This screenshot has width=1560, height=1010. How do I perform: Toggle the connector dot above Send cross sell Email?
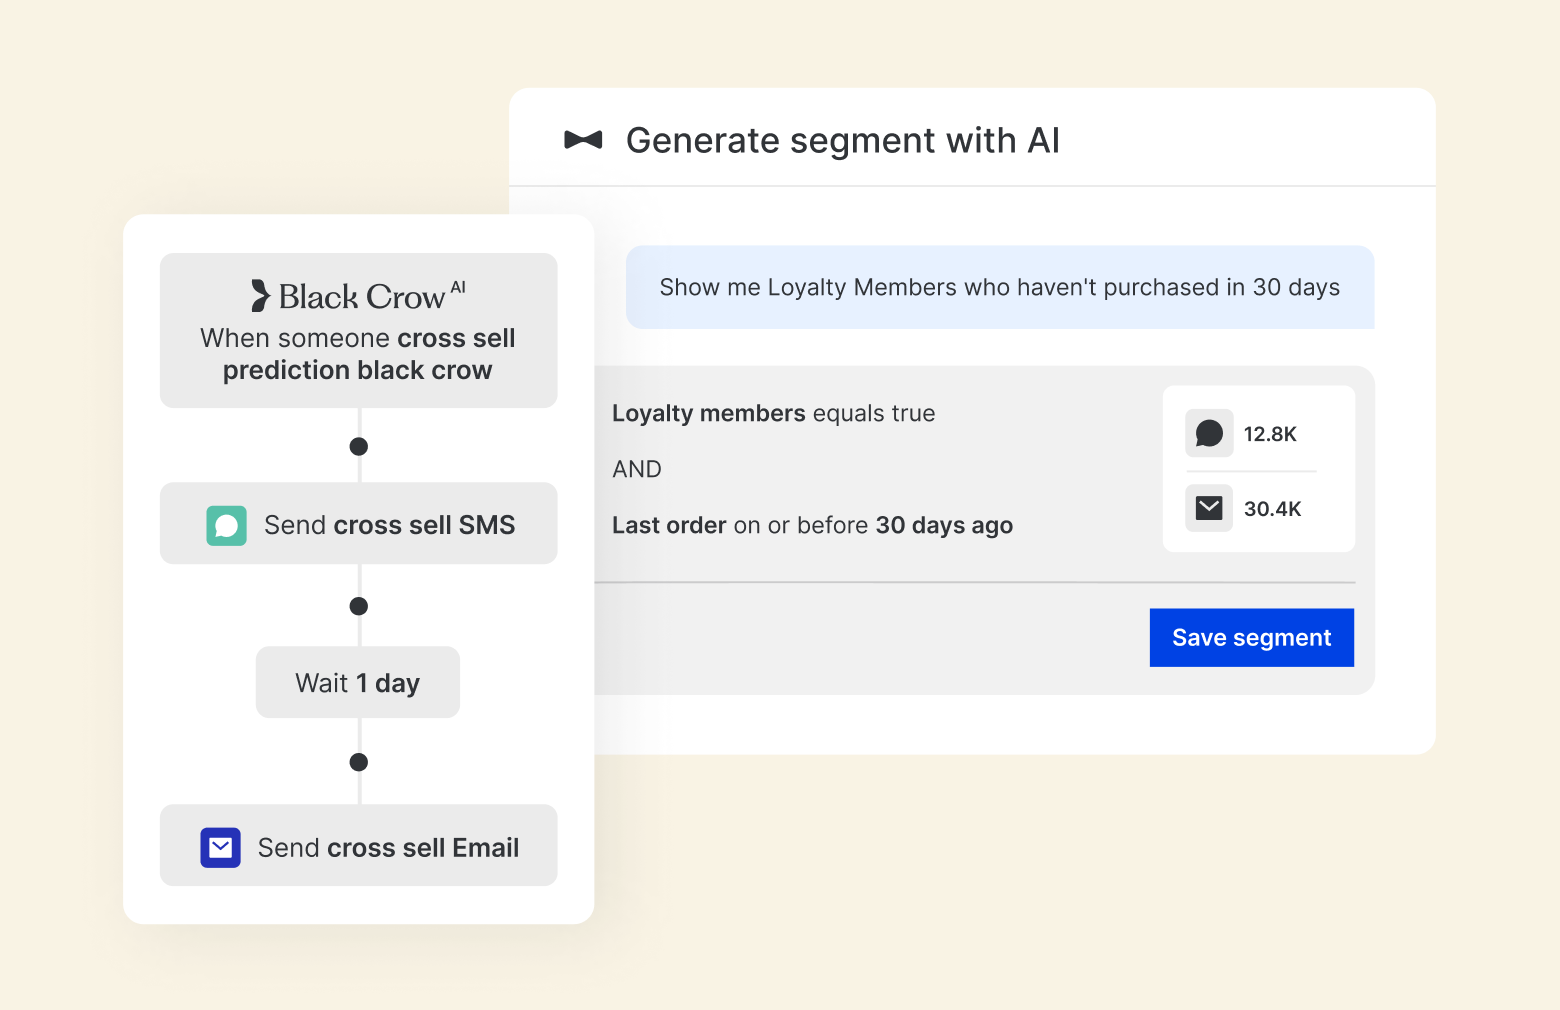click(x=358, y=762)
